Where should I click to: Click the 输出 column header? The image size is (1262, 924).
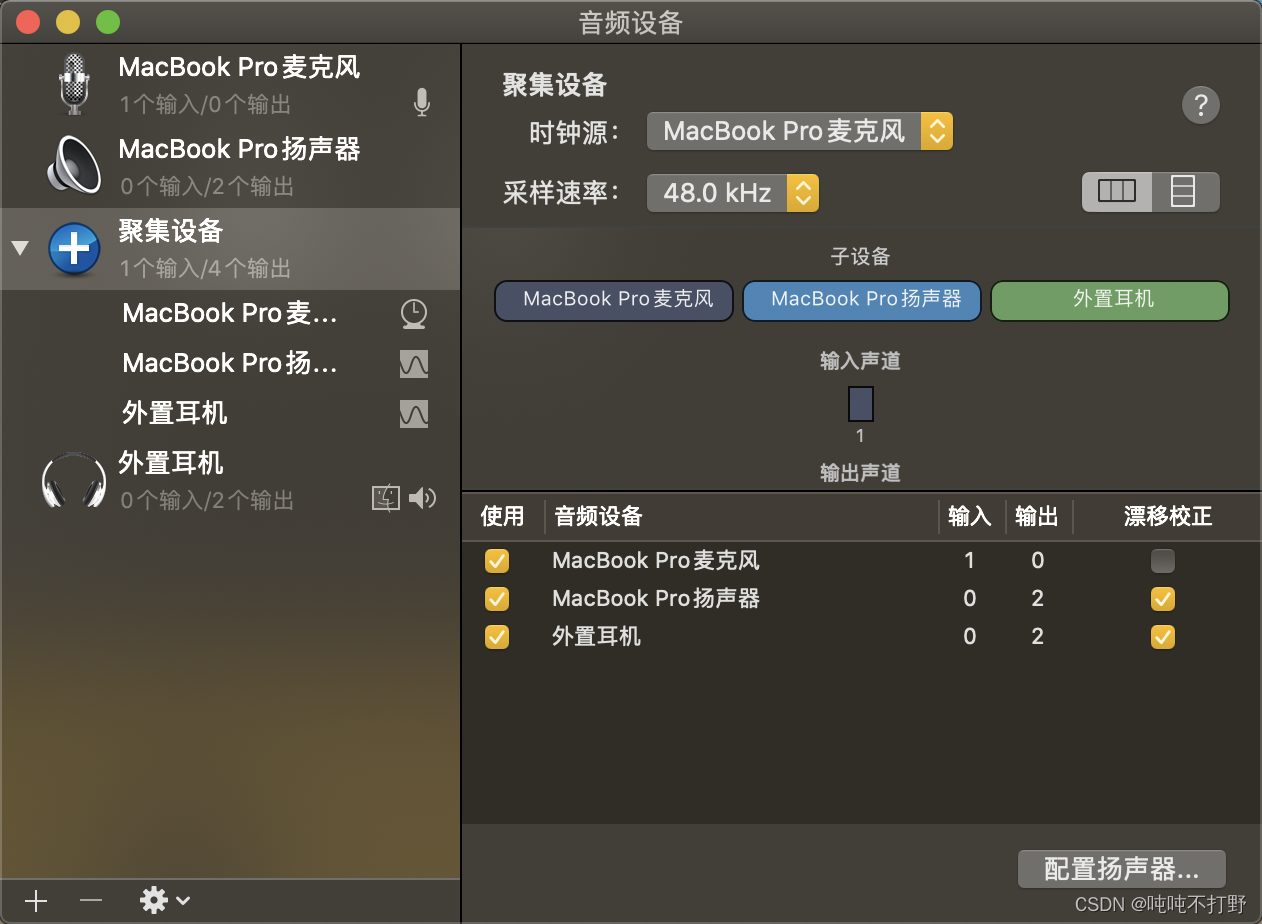(x=1037, y=516)
